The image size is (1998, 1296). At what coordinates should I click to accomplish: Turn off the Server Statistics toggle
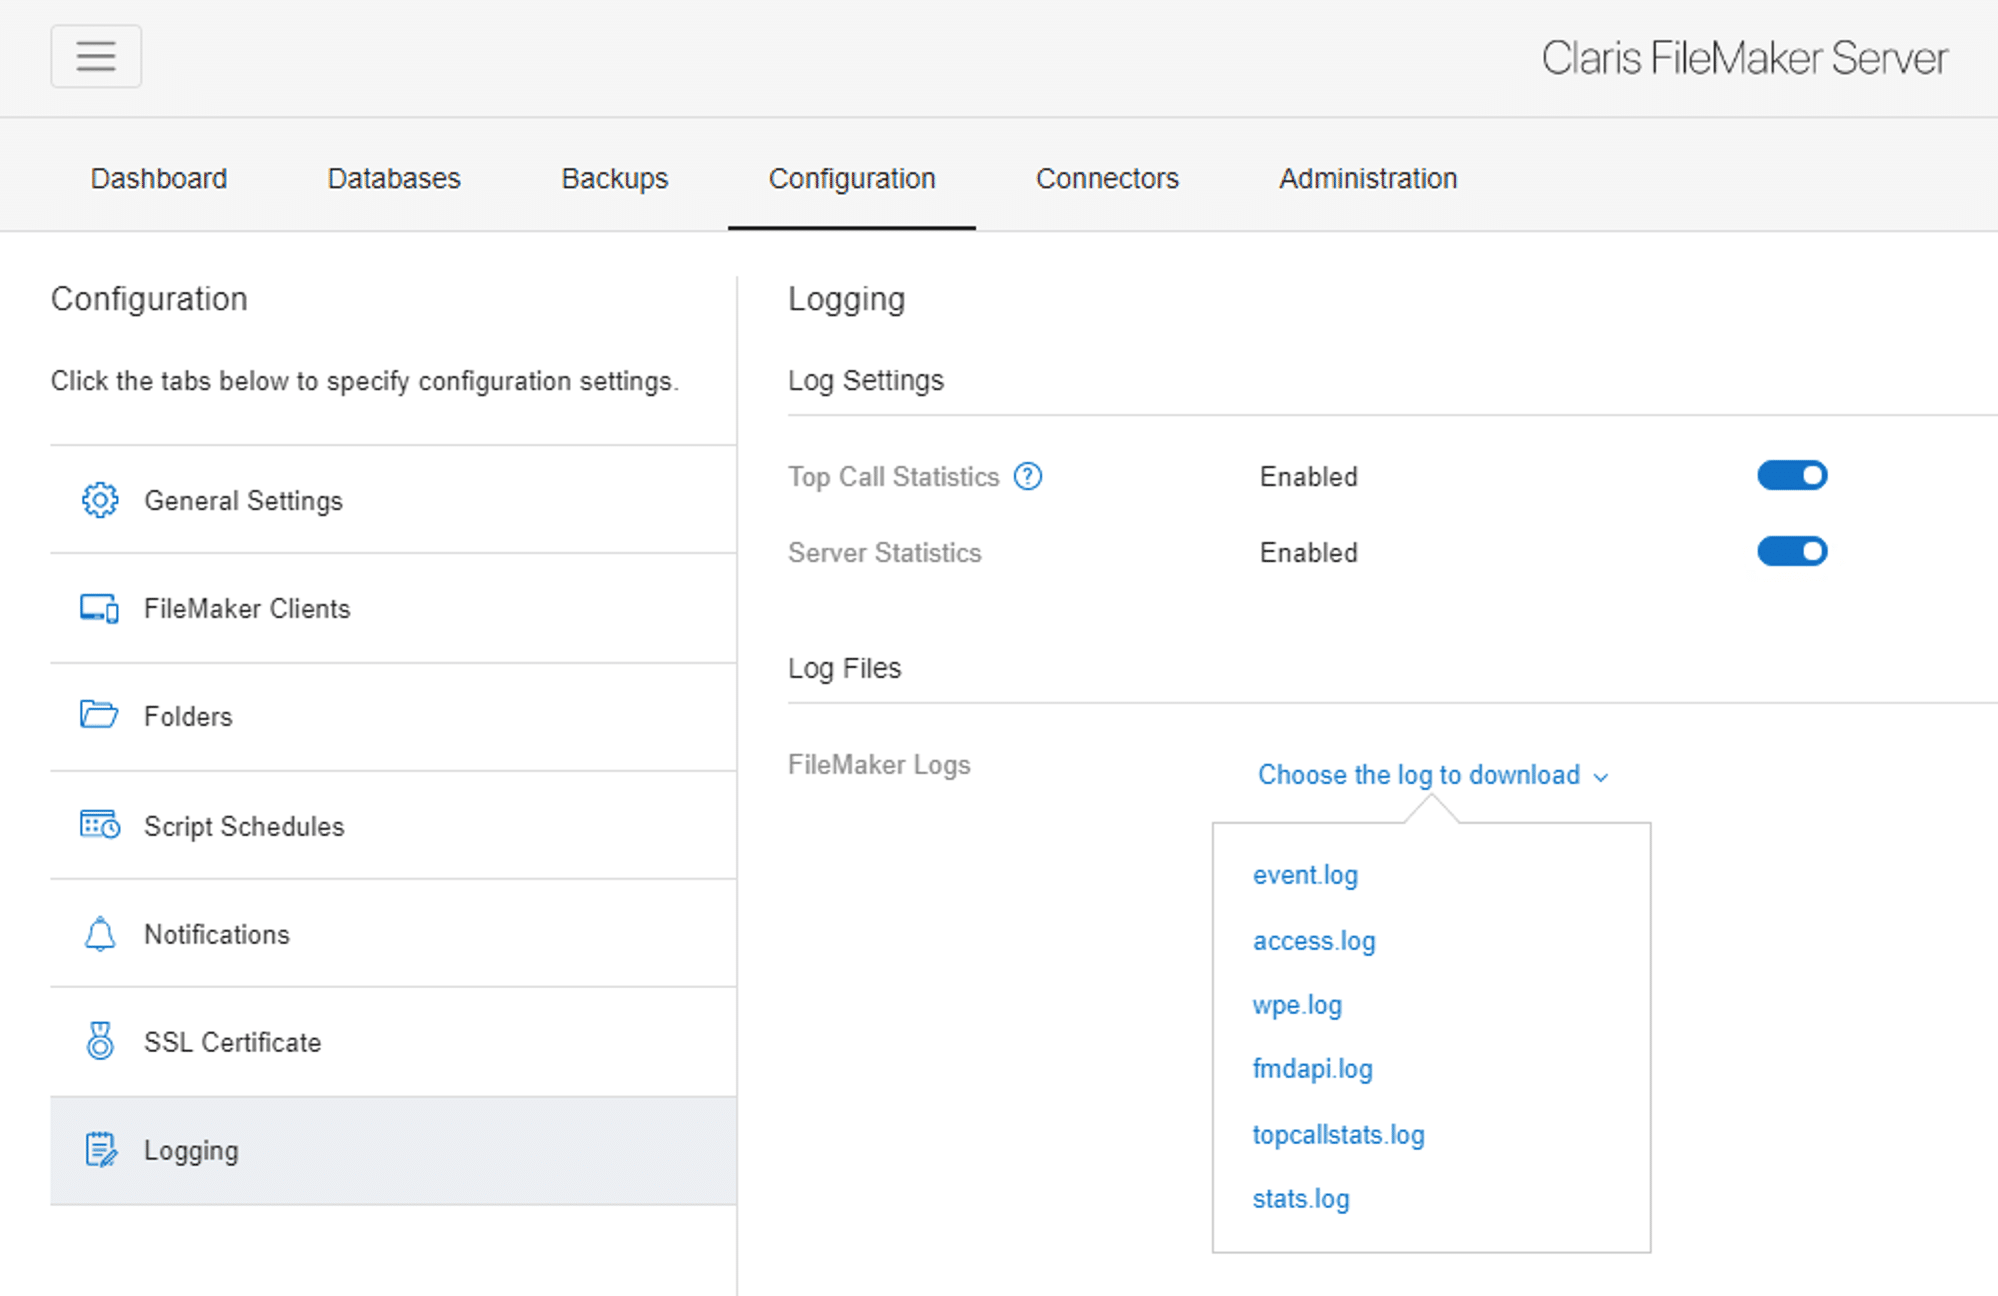pos(1792,551)
